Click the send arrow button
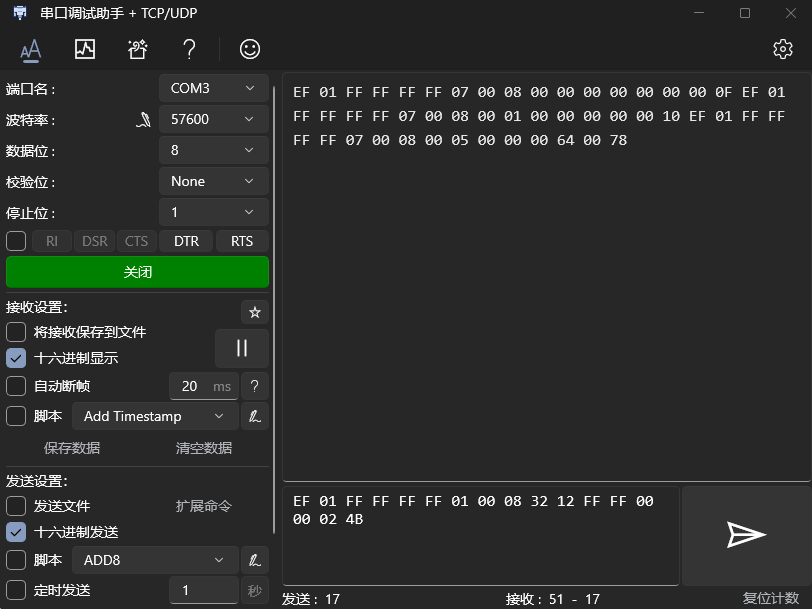This screenshot has width=812, height=609. pos(746,535)
